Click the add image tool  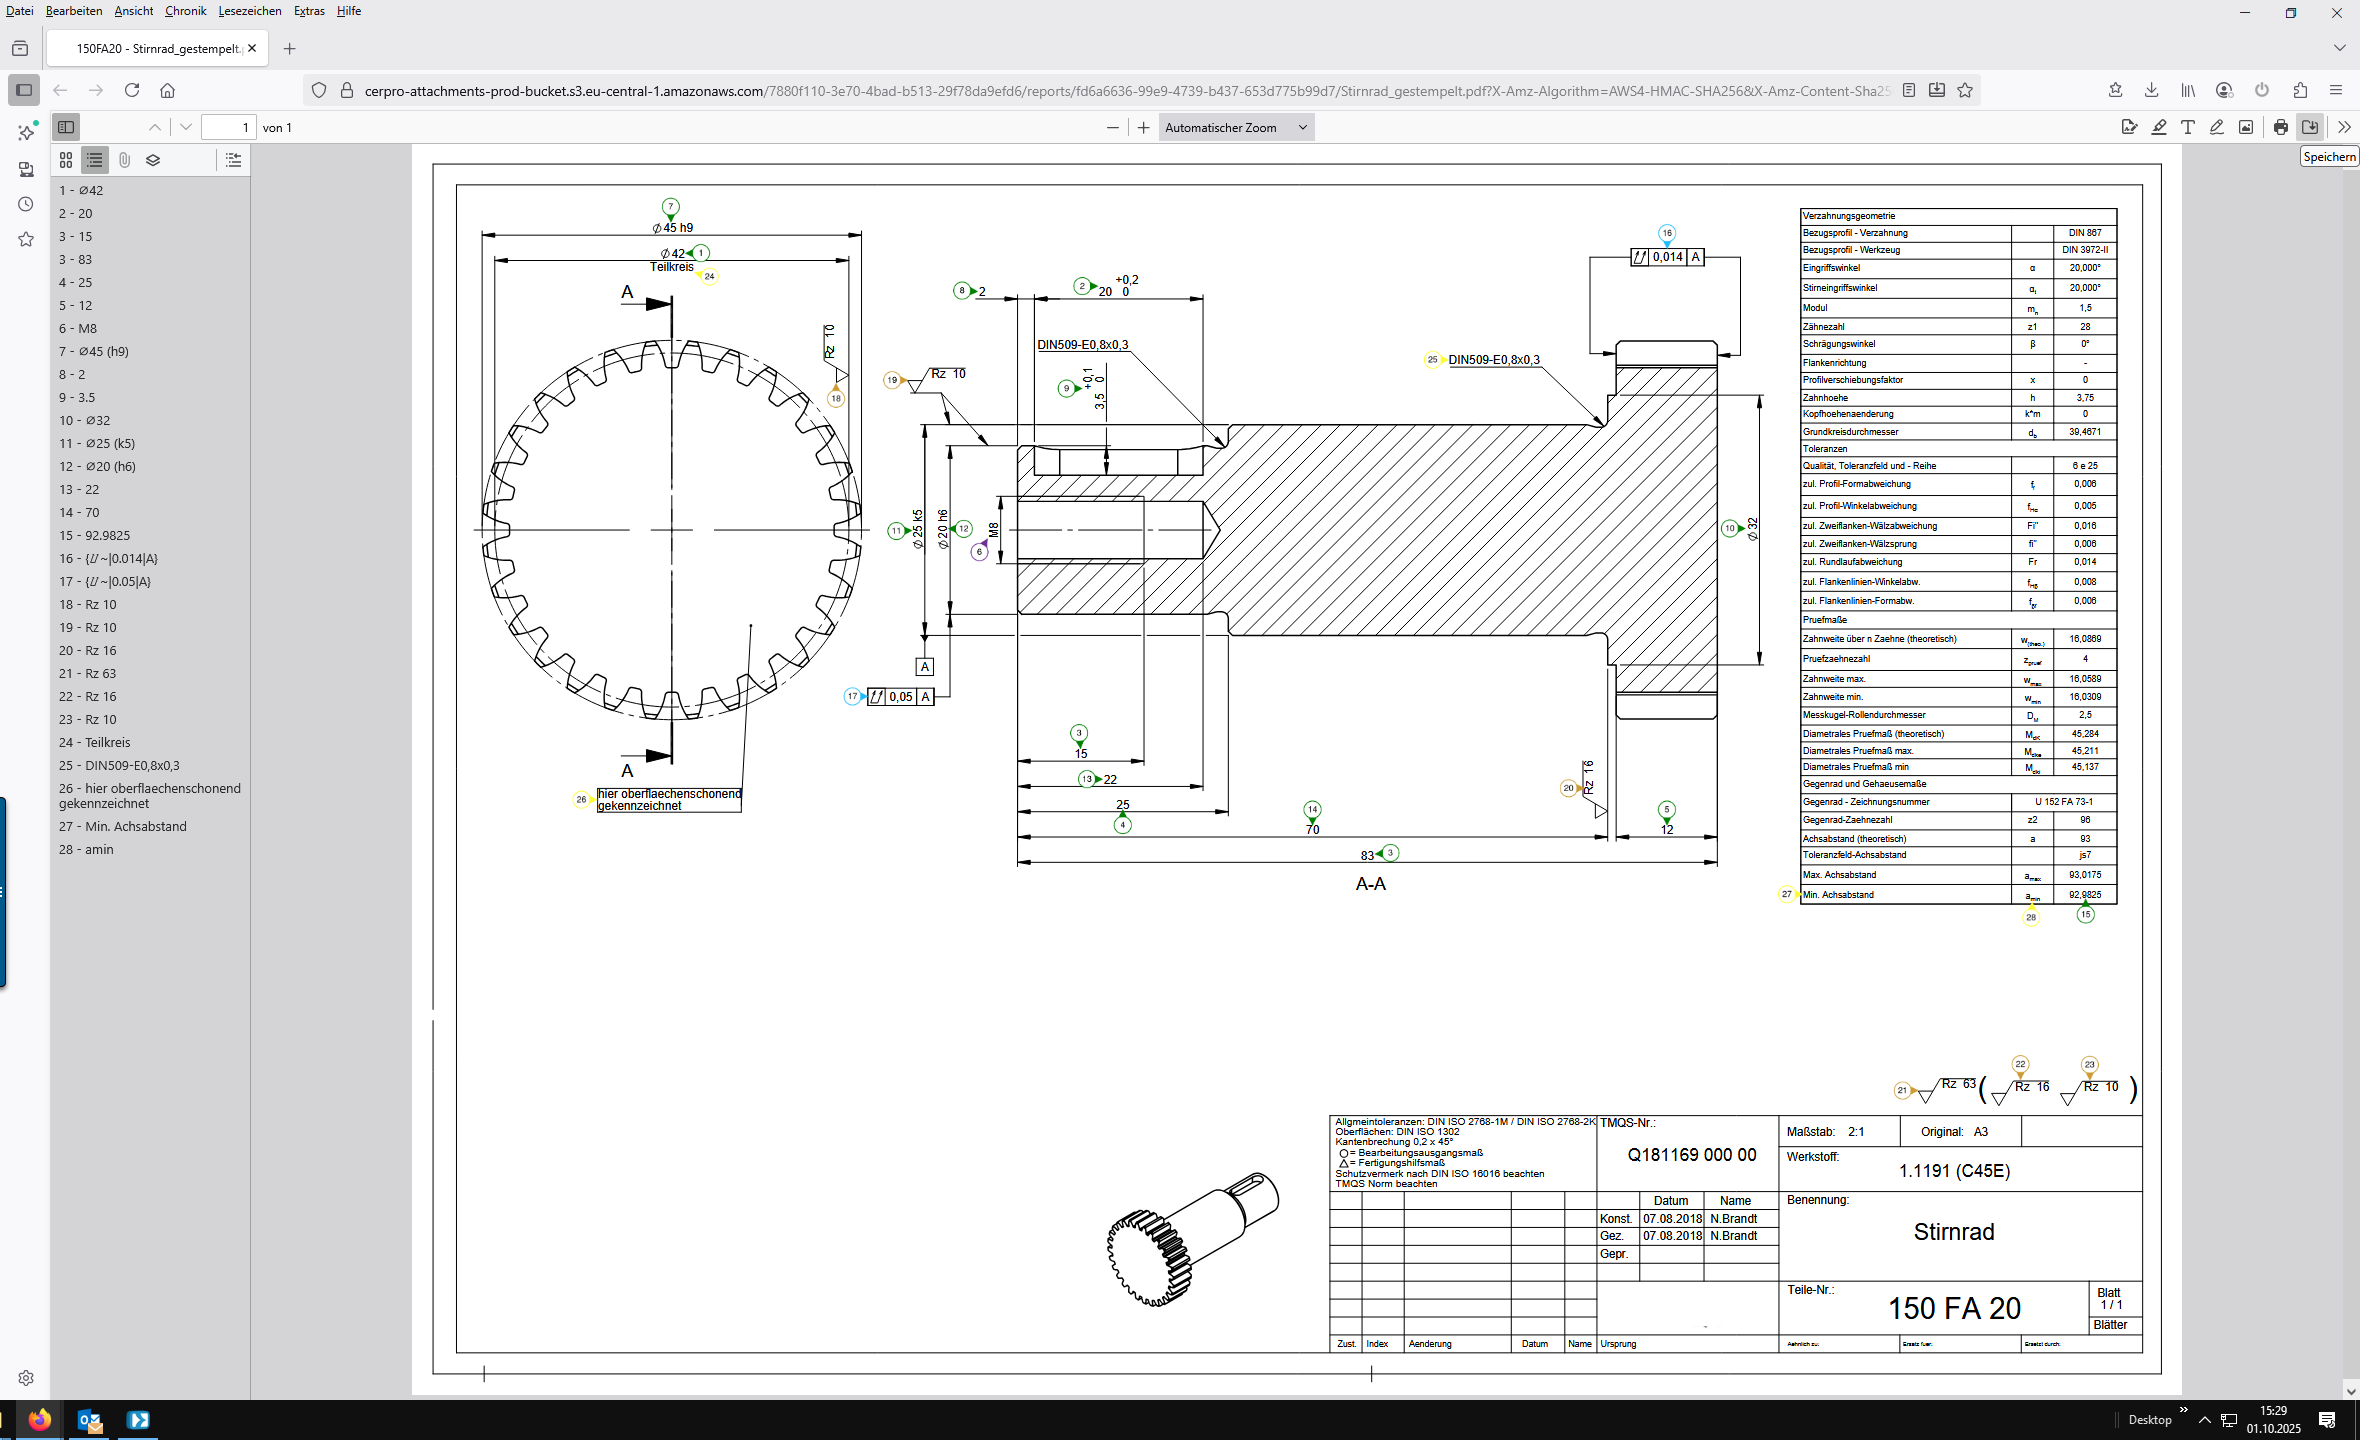coord(2246,127)
